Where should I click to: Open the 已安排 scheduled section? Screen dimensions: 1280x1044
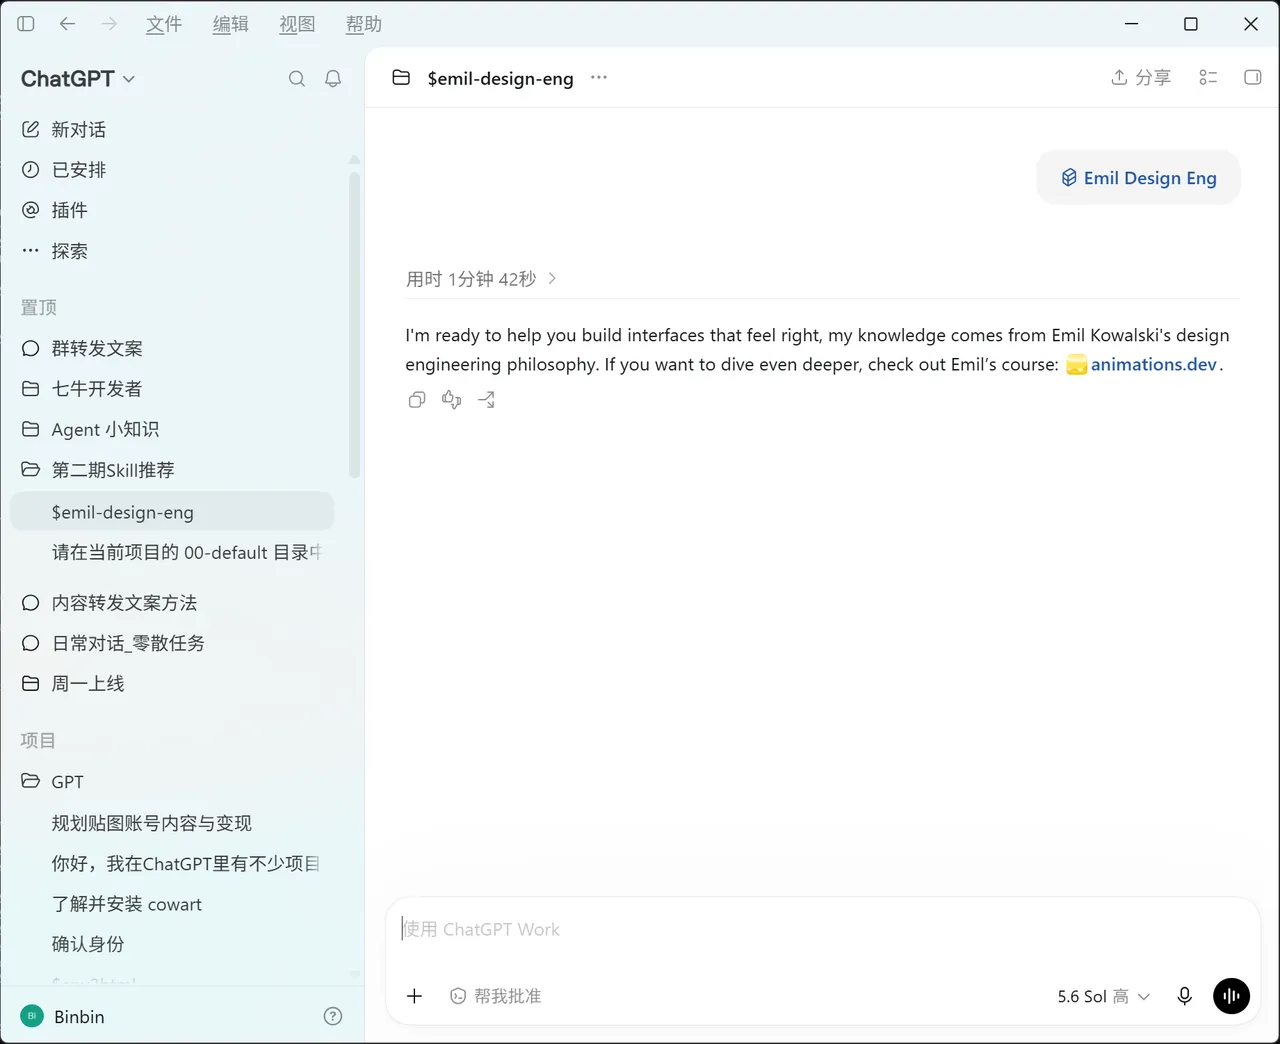pyautogui.click(x=172, y=170)
